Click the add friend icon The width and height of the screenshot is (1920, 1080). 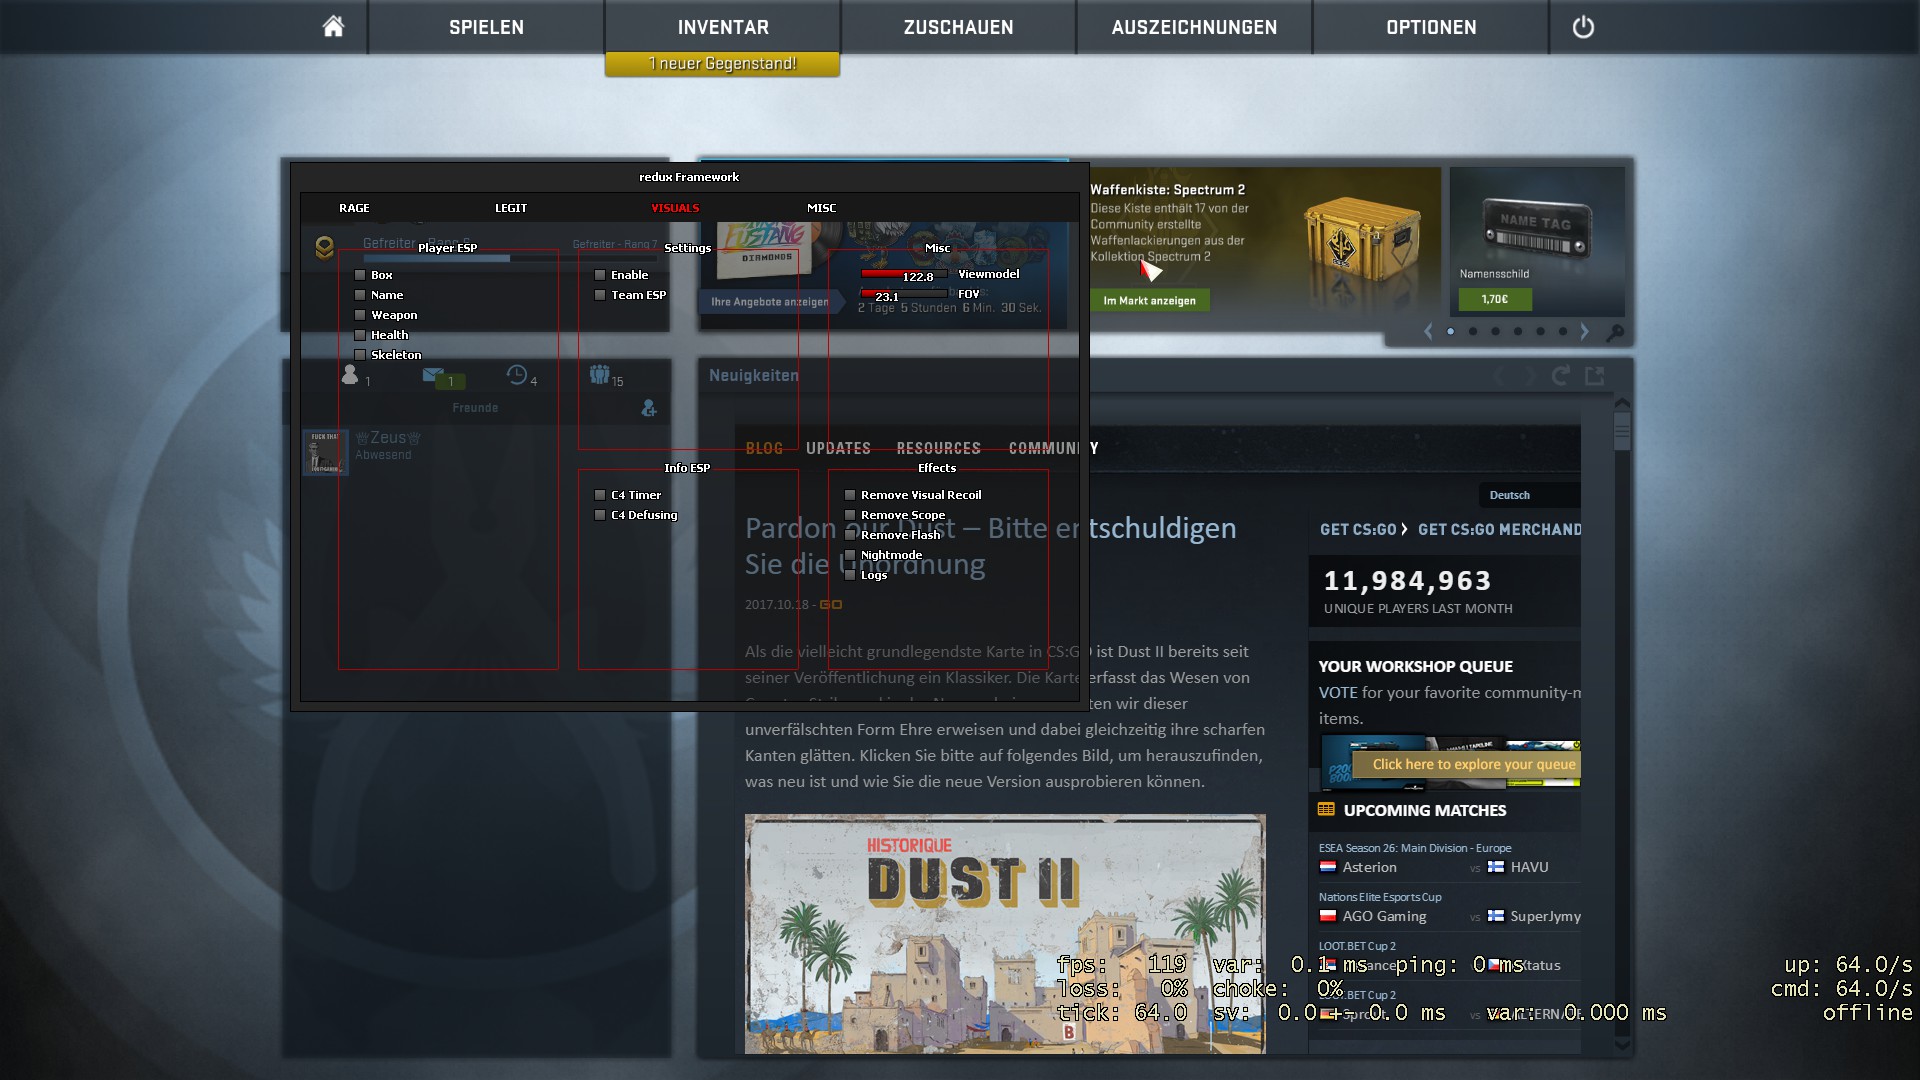point(649,408)
